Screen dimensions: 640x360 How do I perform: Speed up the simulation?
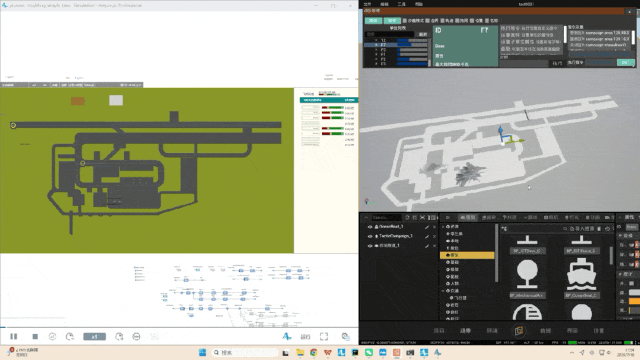119,336
